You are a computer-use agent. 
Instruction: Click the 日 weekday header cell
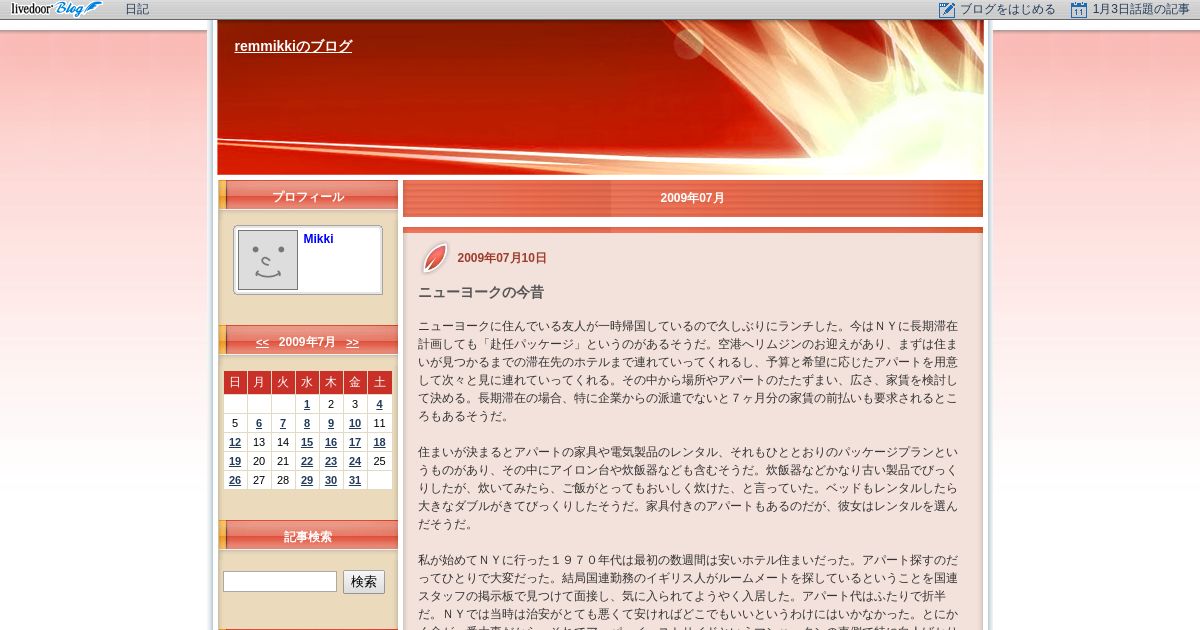click(235, 382)
